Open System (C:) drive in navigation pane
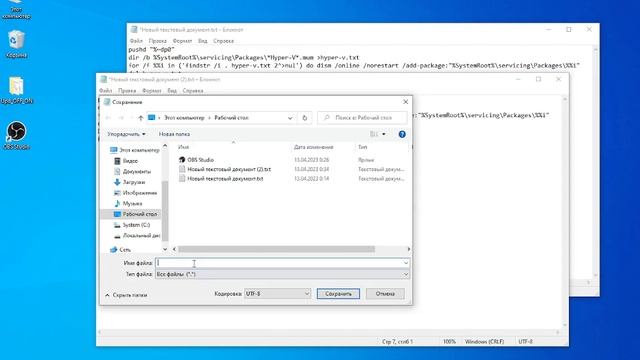This screenshot has height=360, width=640. (136, 225)
